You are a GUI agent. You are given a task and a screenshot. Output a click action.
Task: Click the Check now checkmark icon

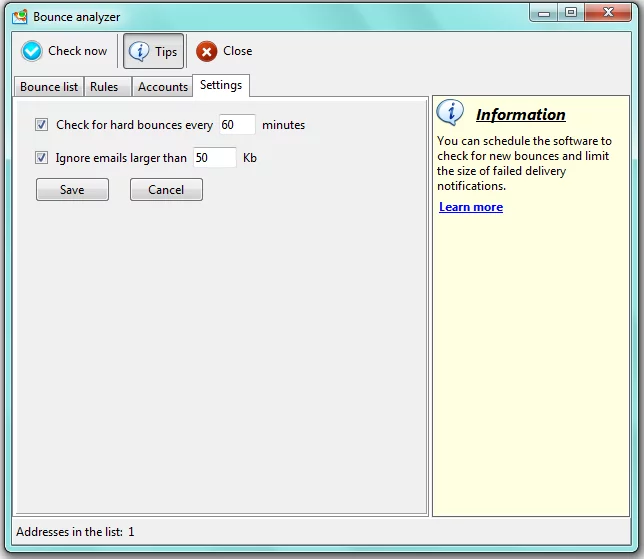32,51
